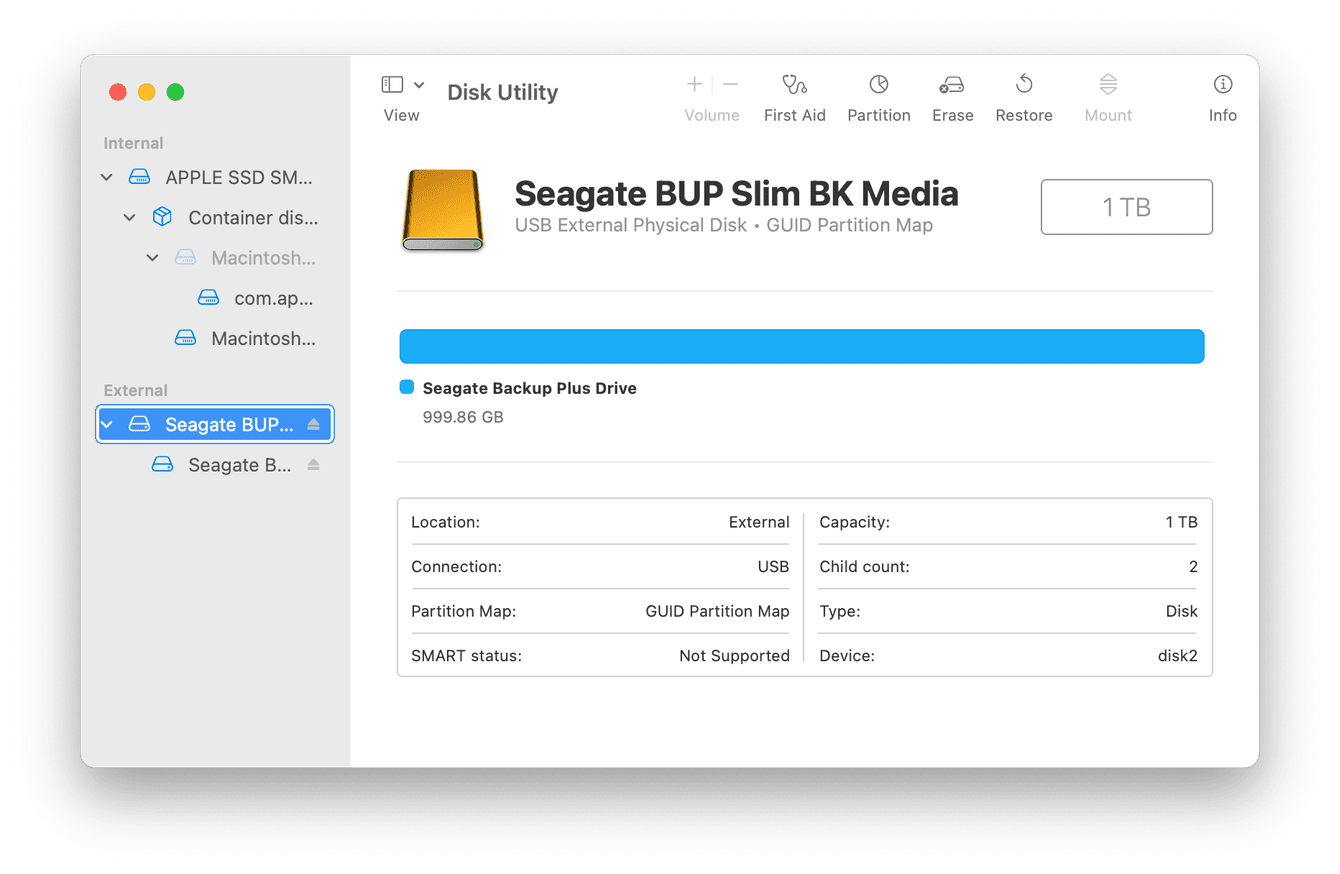Viewport: 1340px width, 874px height.
Task: Select the Erase disk icon
Action: pos(952,85)
